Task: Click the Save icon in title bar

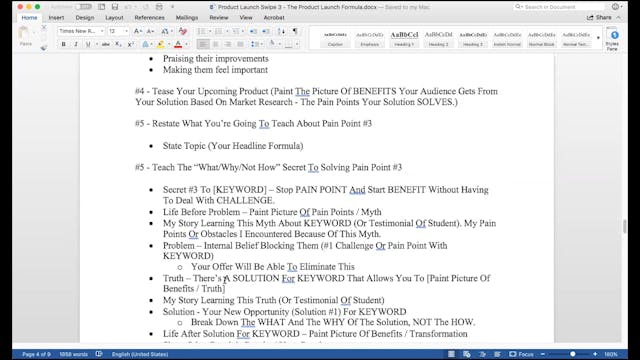Action: (115, 7)
